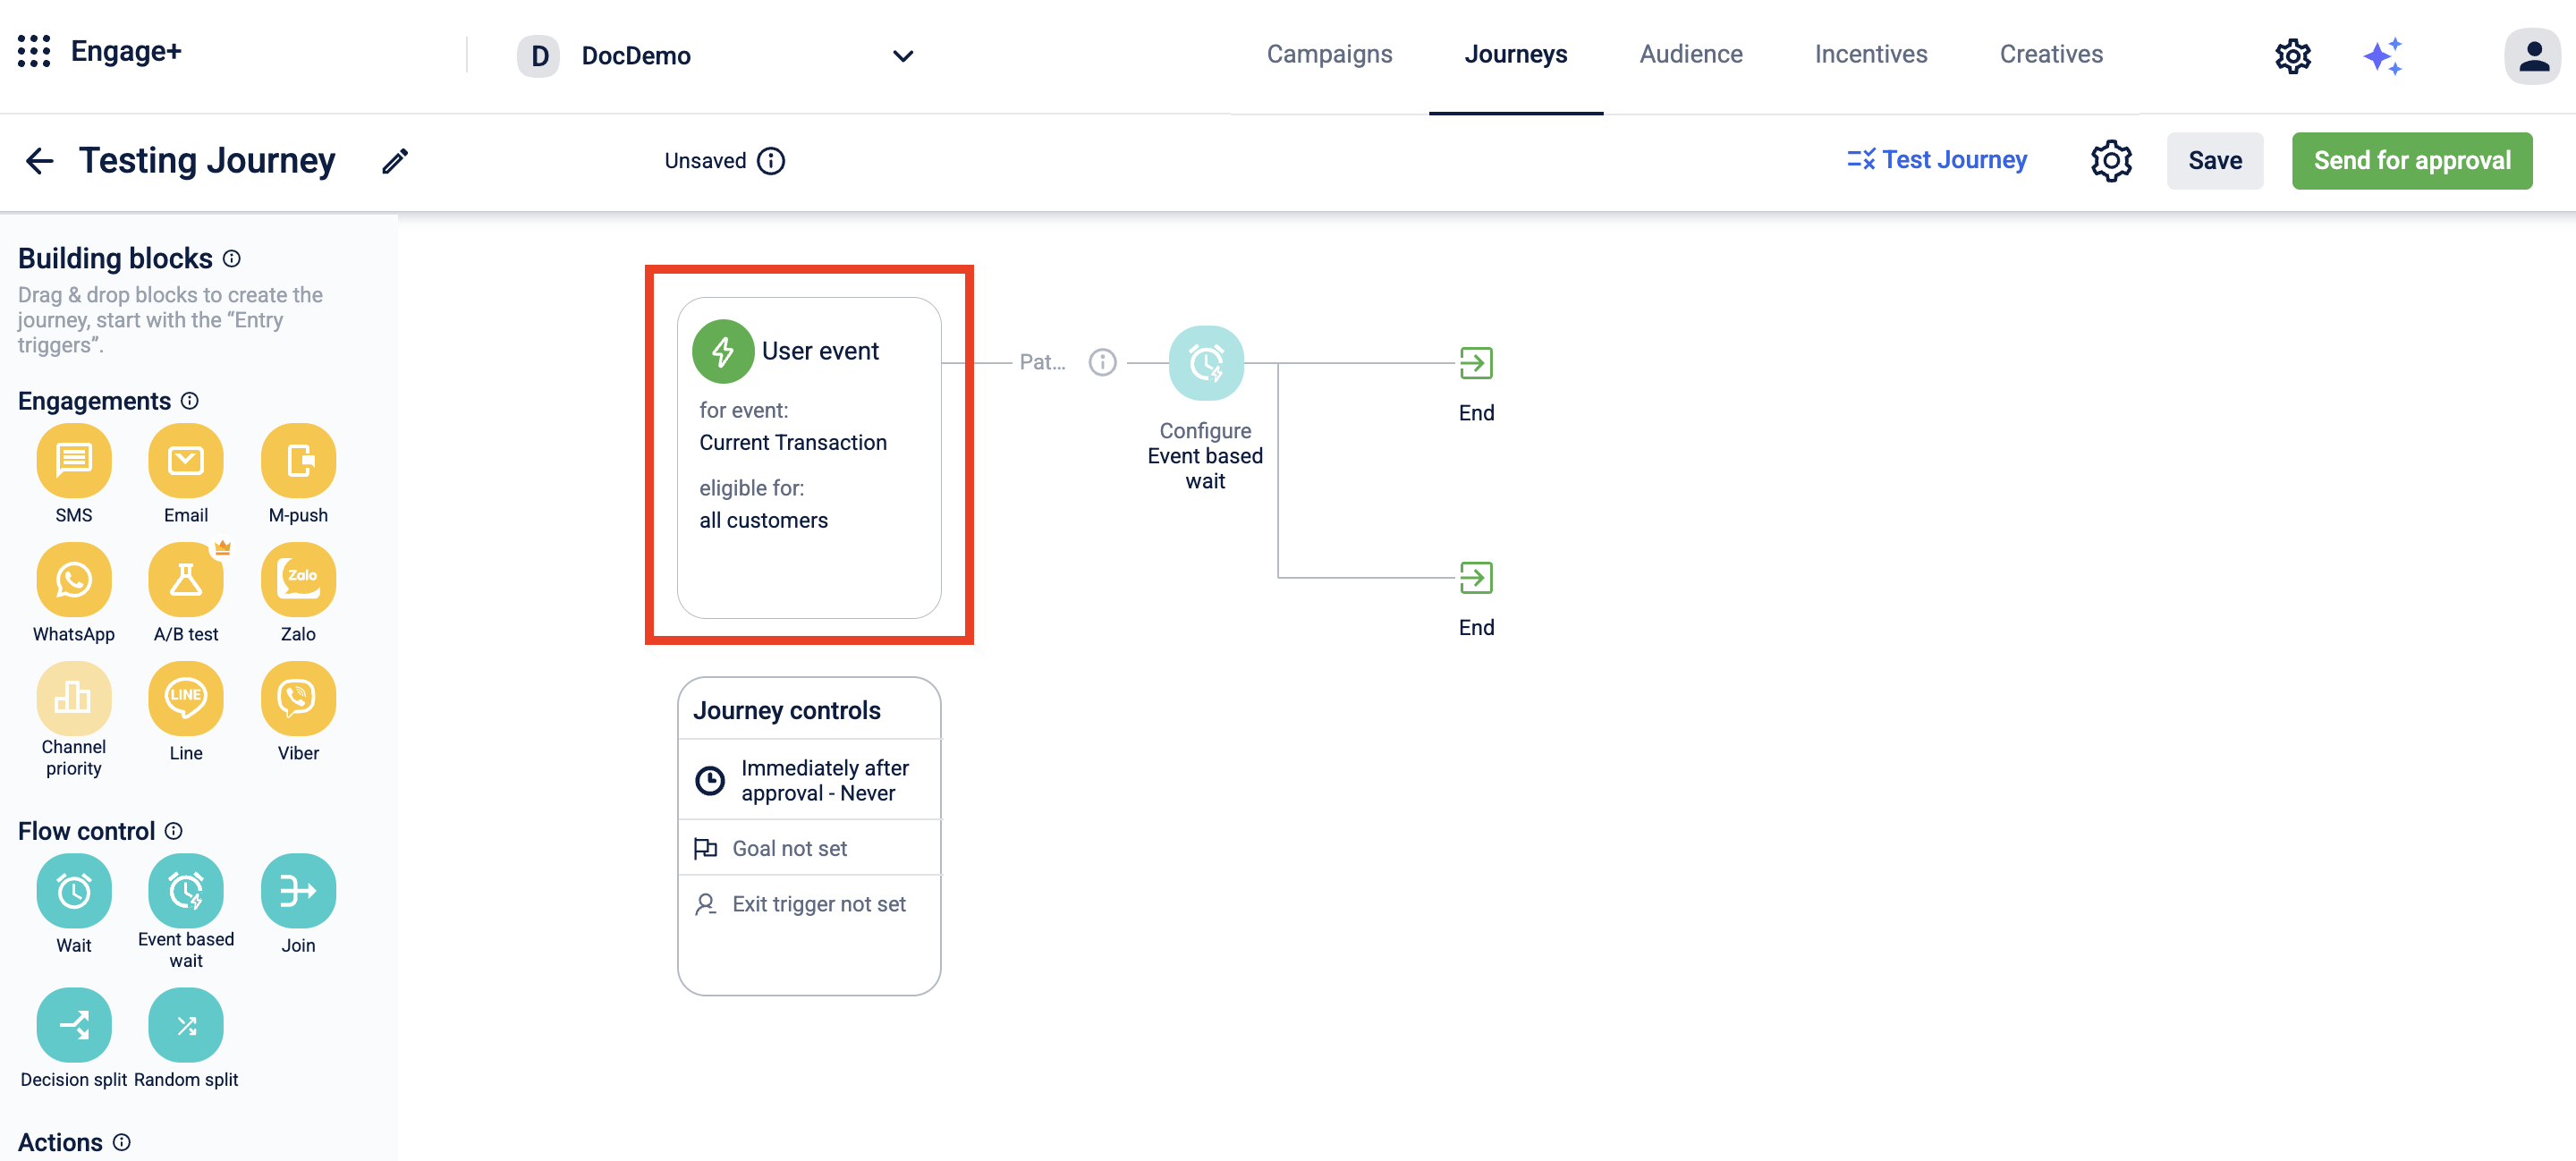Open the Goal not set control

click(x=789, y=848)
